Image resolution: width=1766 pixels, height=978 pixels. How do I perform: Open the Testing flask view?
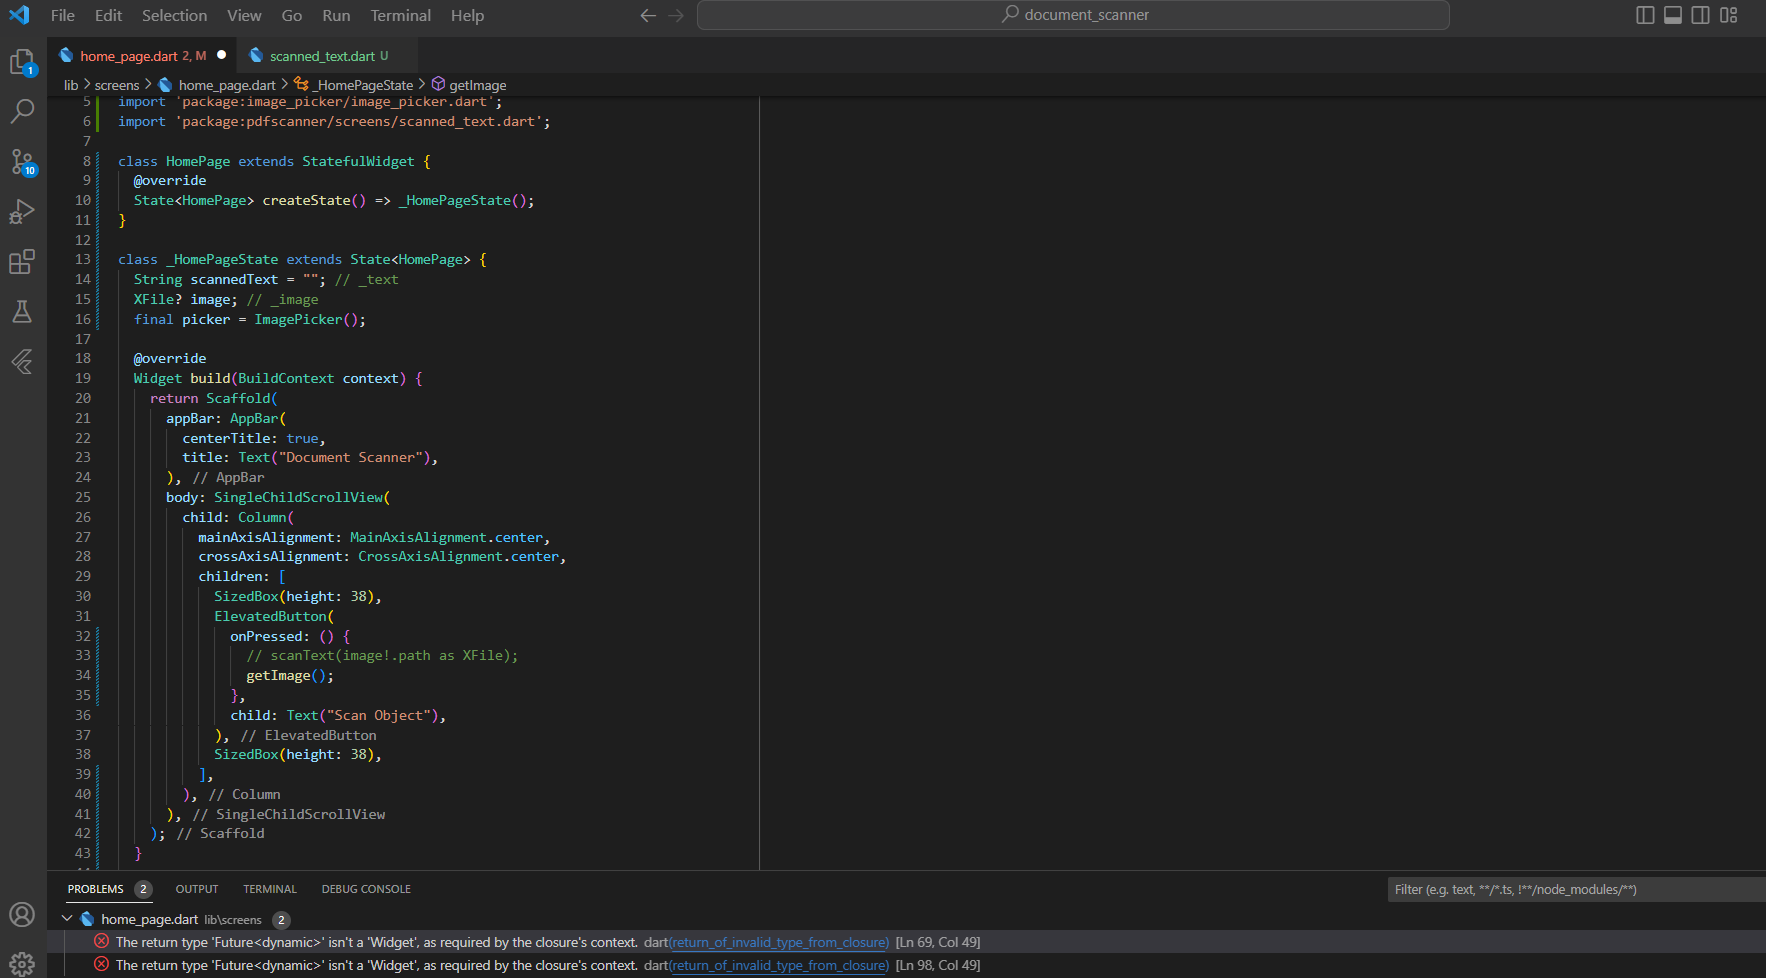[x=22, y=311]
